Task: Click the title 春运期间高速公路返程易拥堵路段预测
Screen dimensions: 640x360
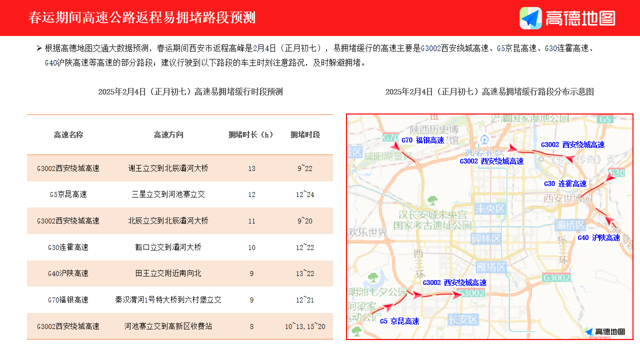Action: coord(142,18)
